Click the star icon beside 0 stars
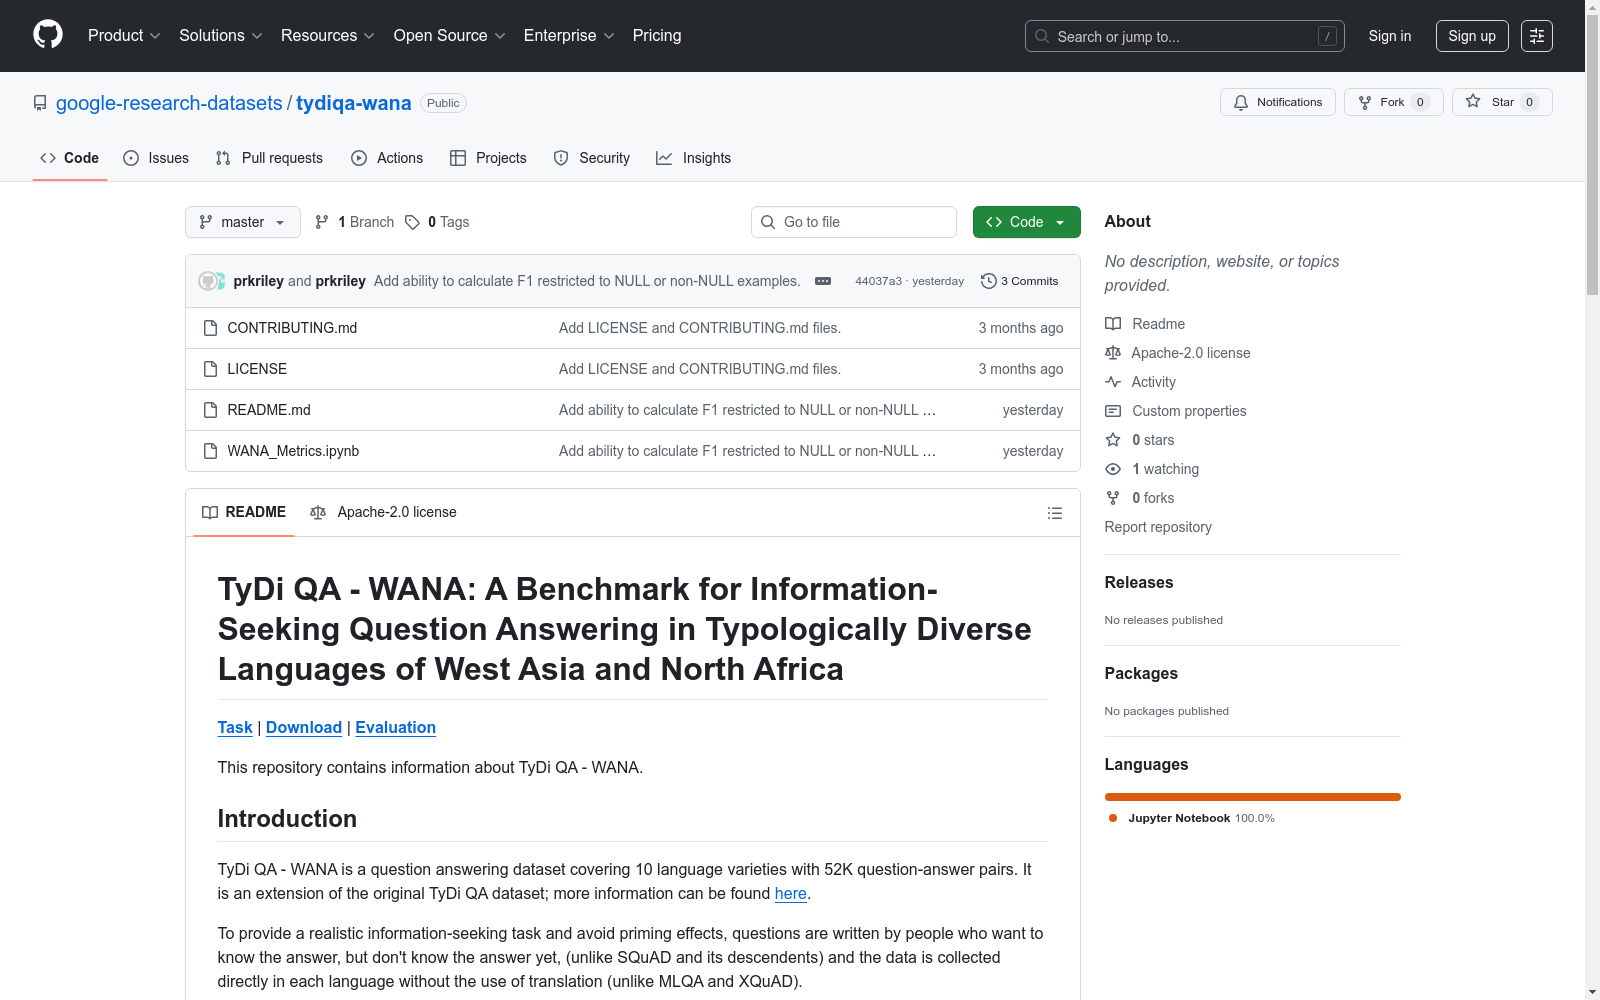This screenshot has width=1600, height=1000. pyautogui.click(x=1113, y=440)
